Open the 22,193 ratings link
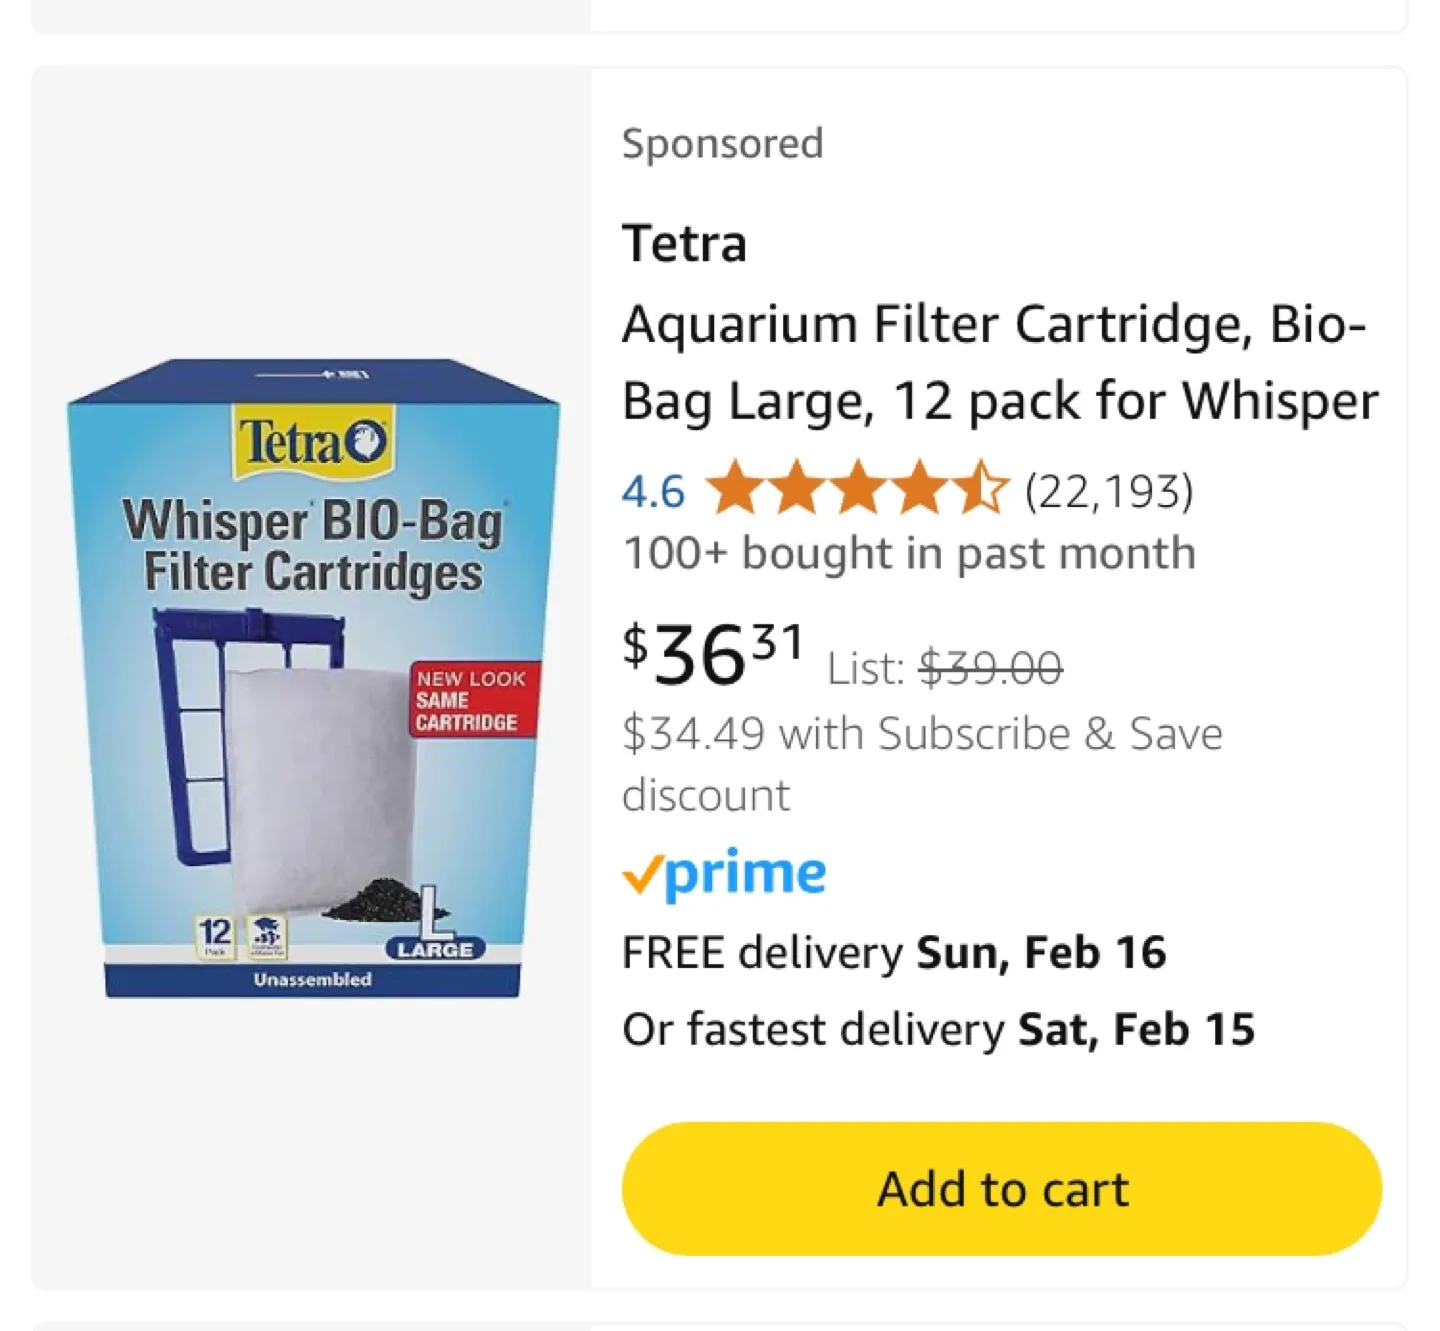This screenshot has width=1440, height=1331. click(x=1110, y=490)
